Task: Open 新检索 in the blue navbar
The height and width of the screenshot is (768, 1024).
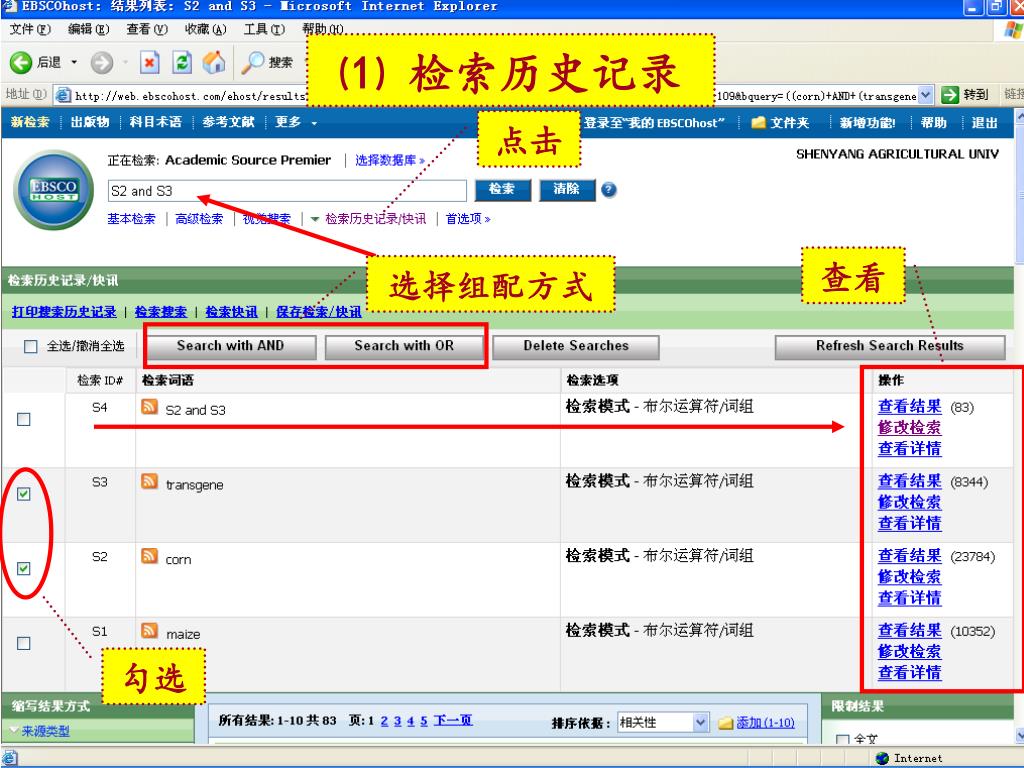Action: click(30, 123)
